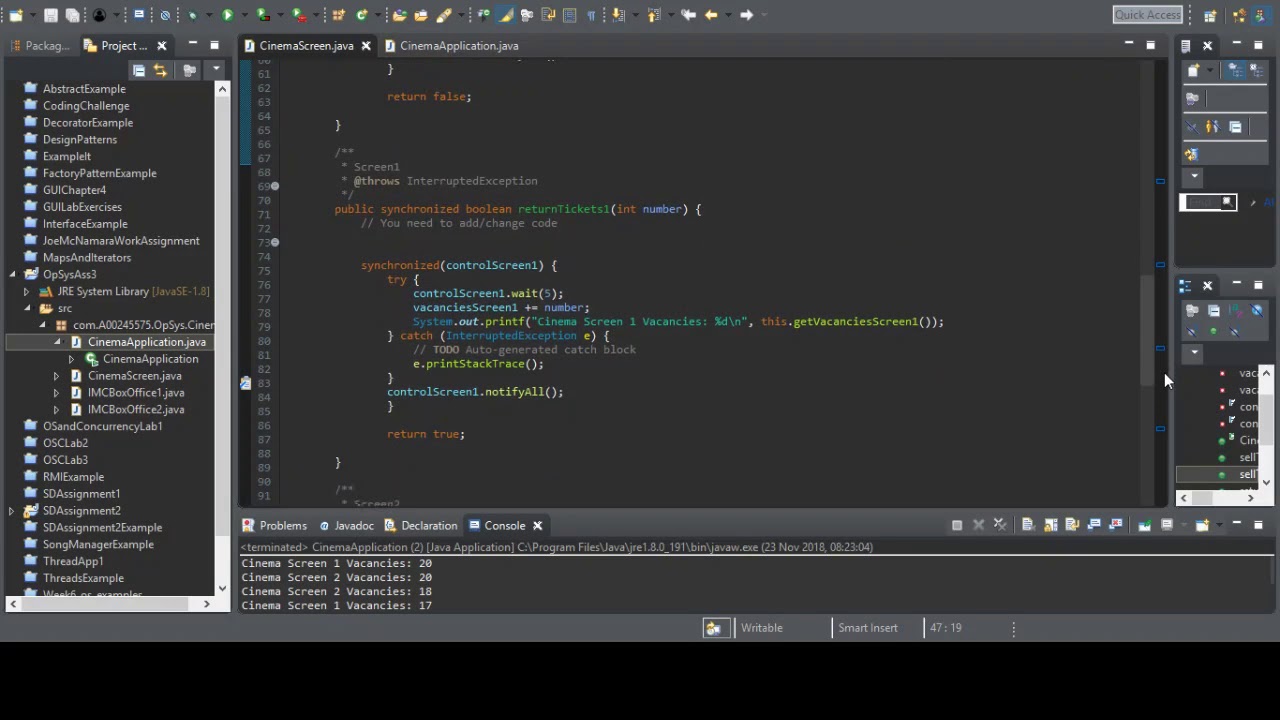
Task: Click the Next Annotation toolbar icon
Action: click(618, 15)
